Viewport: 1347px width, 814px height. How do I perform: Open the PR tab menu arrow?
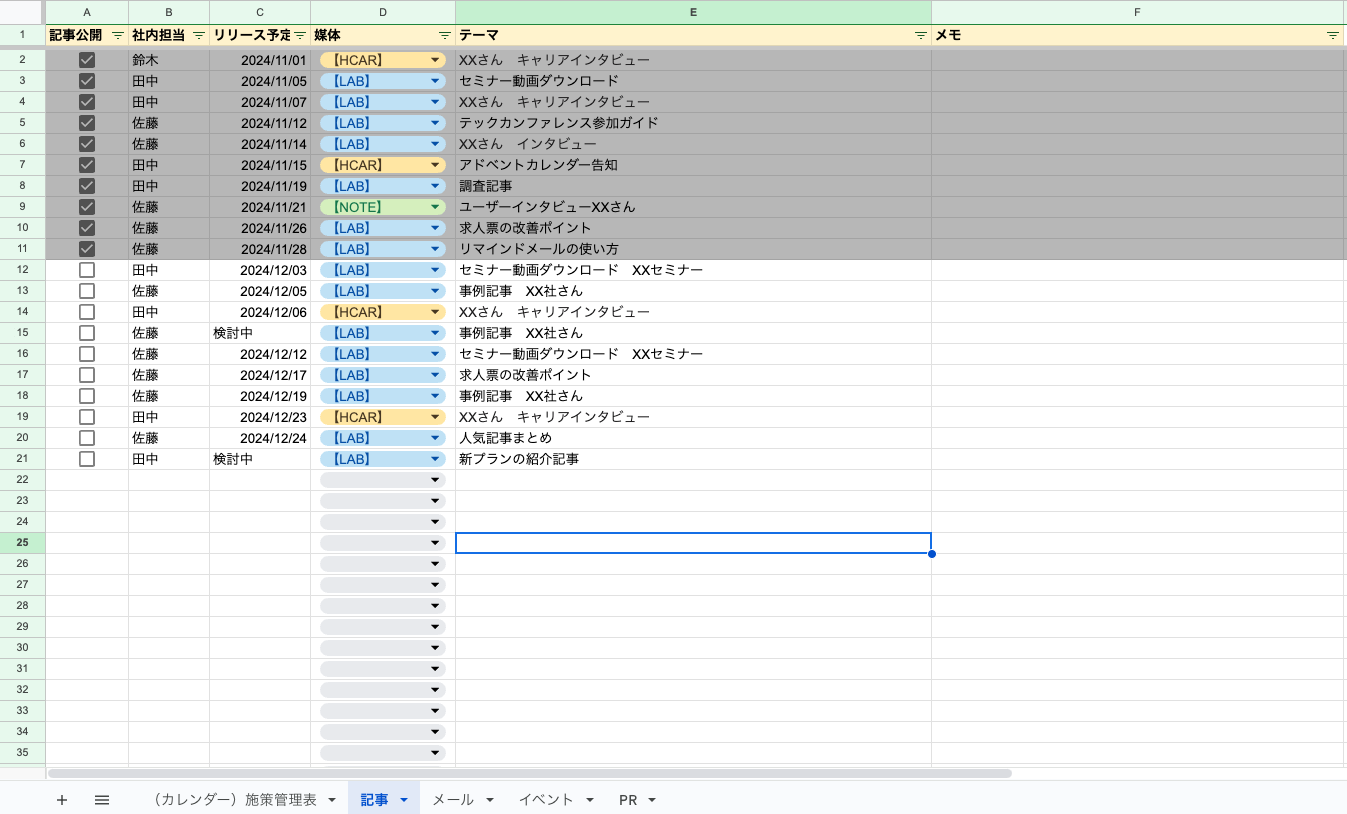[x=651, y=799]
